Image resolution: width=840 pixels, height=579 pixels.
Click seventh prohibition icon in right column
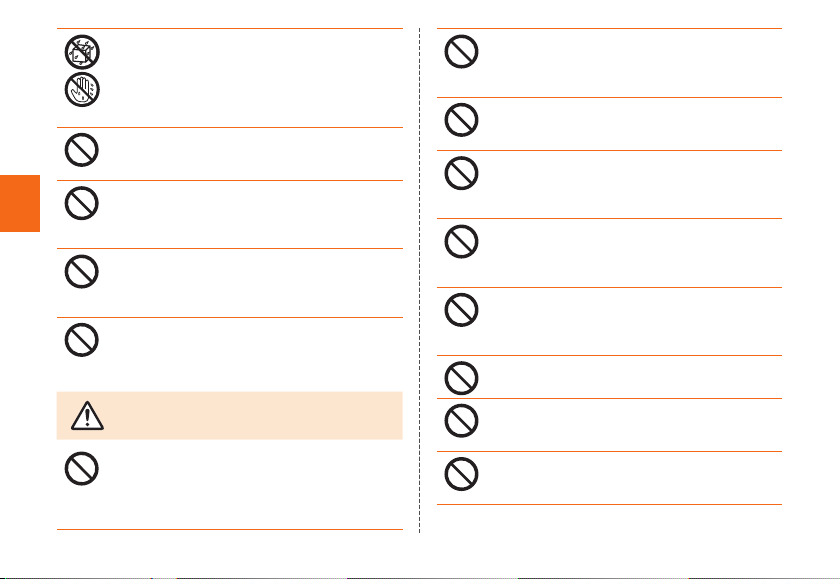pyautogui.click(x=461, y=420)
